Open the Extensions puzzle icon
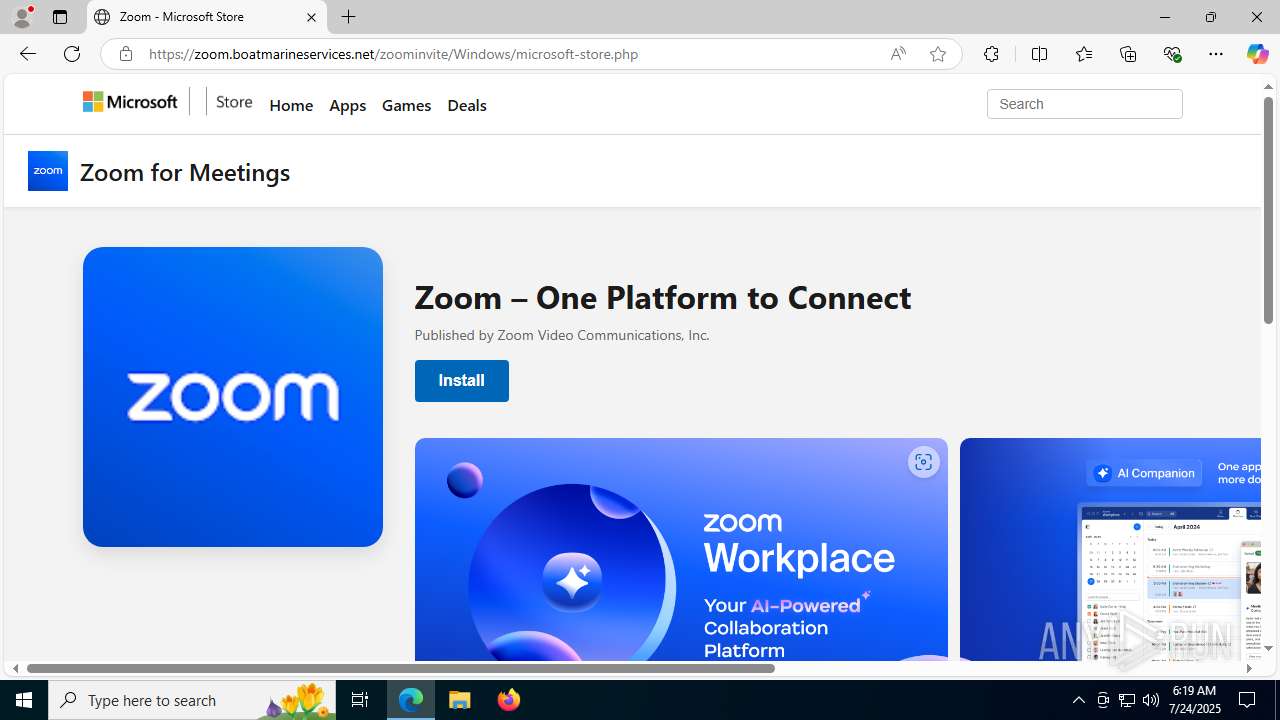1280x720 pixels. [991, 54]
